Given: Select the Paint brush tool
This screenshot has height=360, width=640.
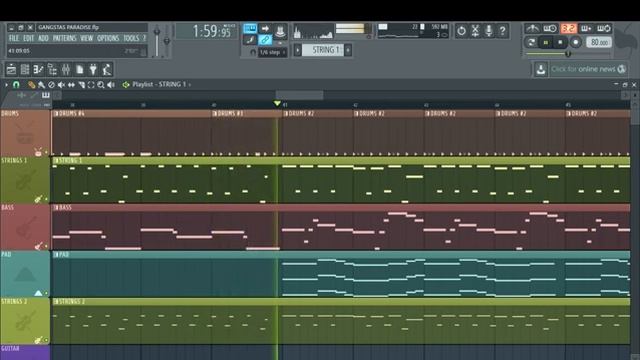Looking at the screenshot, I should [x=41, y=84].
